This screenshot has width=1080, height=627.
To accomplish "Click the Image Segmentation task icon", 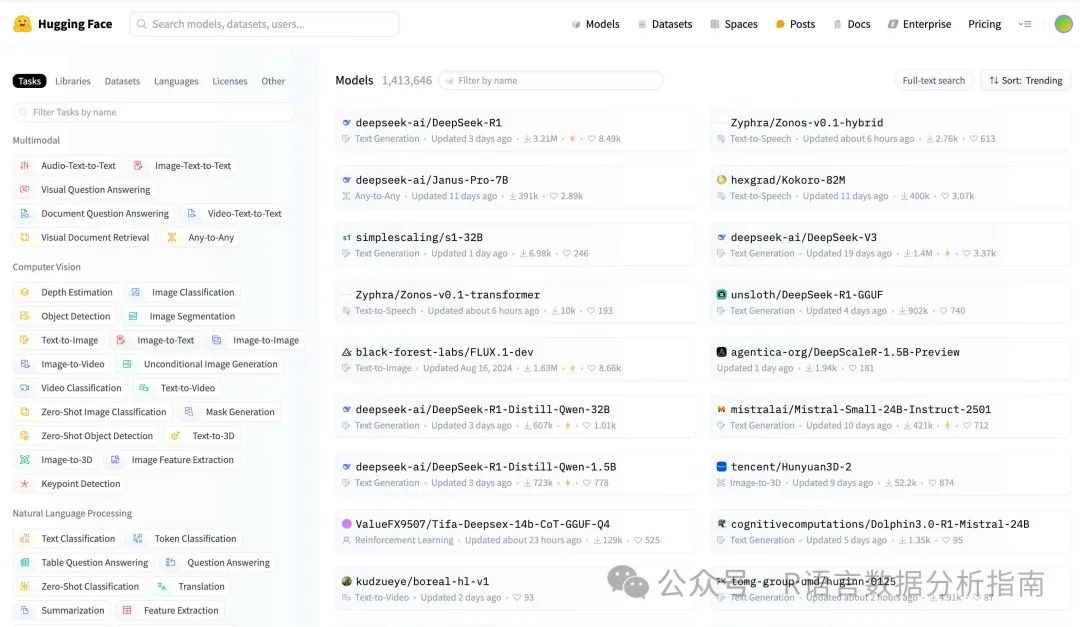I will click(133, 316).
